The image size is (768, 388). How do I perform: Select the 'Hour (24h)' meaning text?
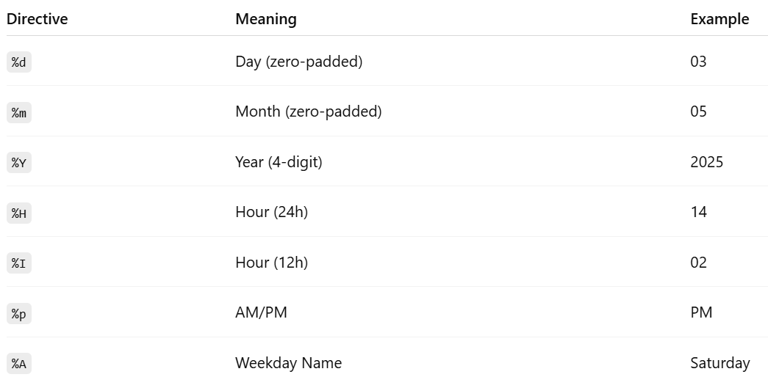tap(271, 212)
